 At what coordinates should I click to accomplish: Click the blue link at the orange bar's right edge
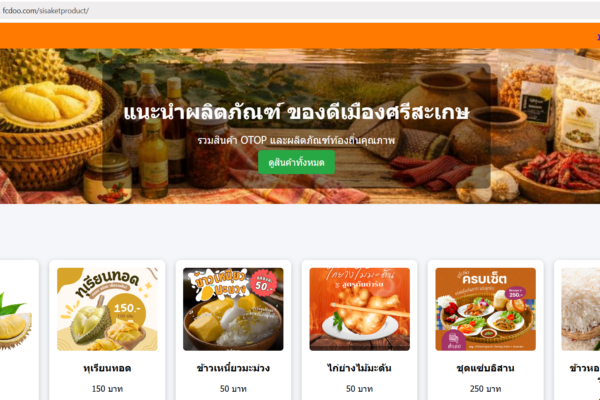coord(598,37)
